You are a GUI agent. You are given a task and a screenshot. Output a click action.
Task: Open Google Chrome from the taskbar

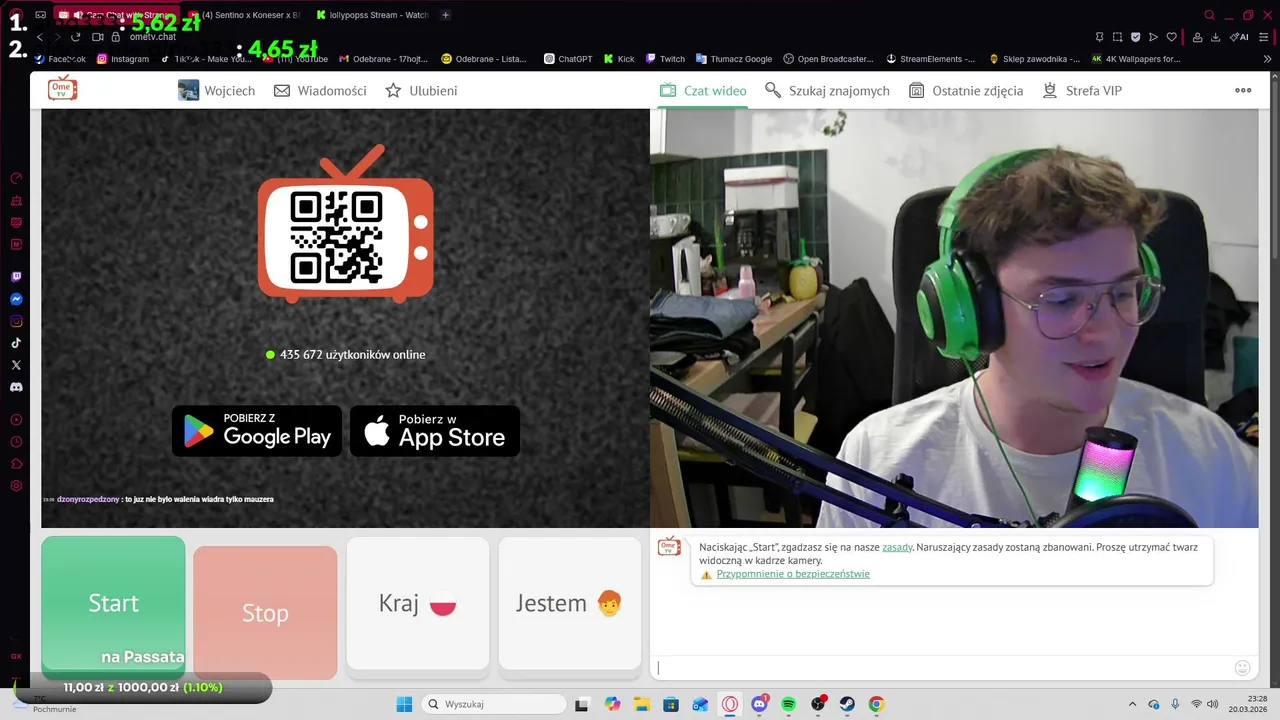point(876,704)
